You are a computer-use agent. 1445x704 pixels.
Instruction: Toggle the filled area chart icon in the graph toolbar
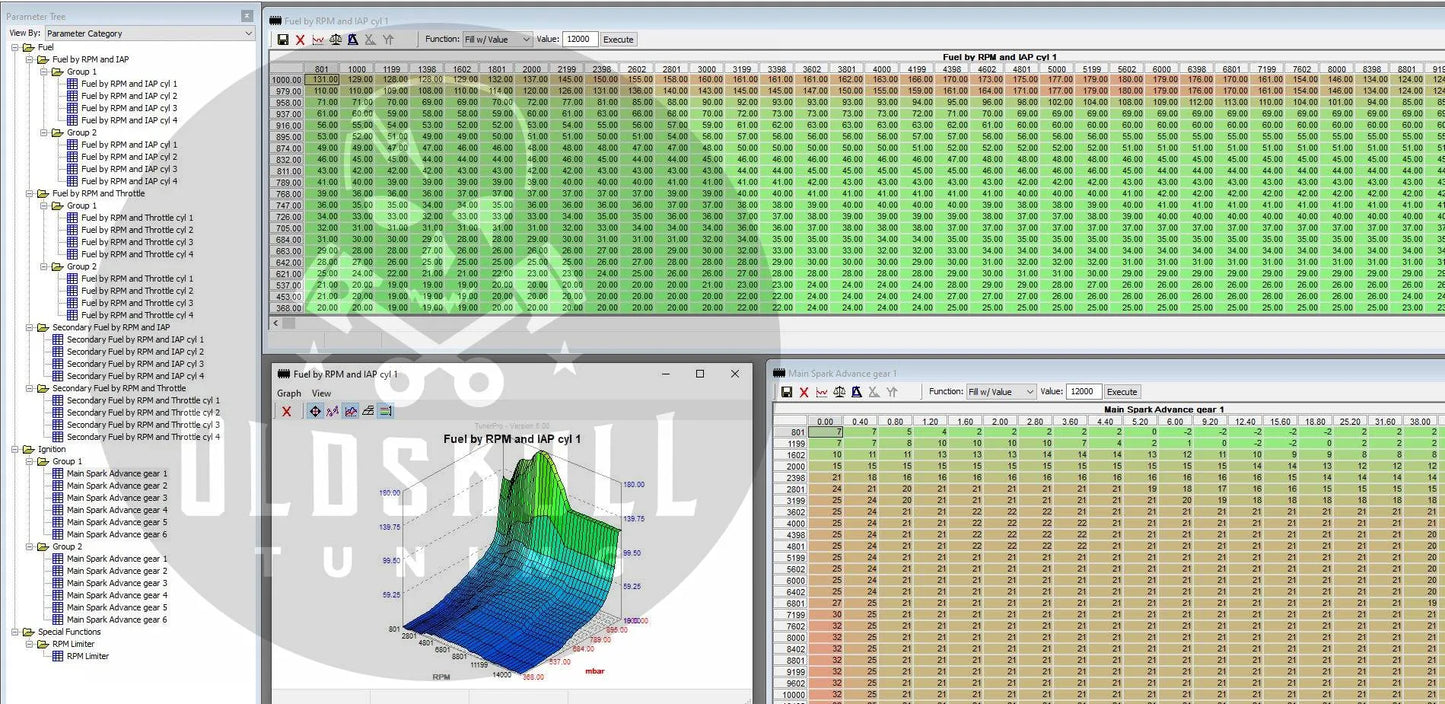350,411
